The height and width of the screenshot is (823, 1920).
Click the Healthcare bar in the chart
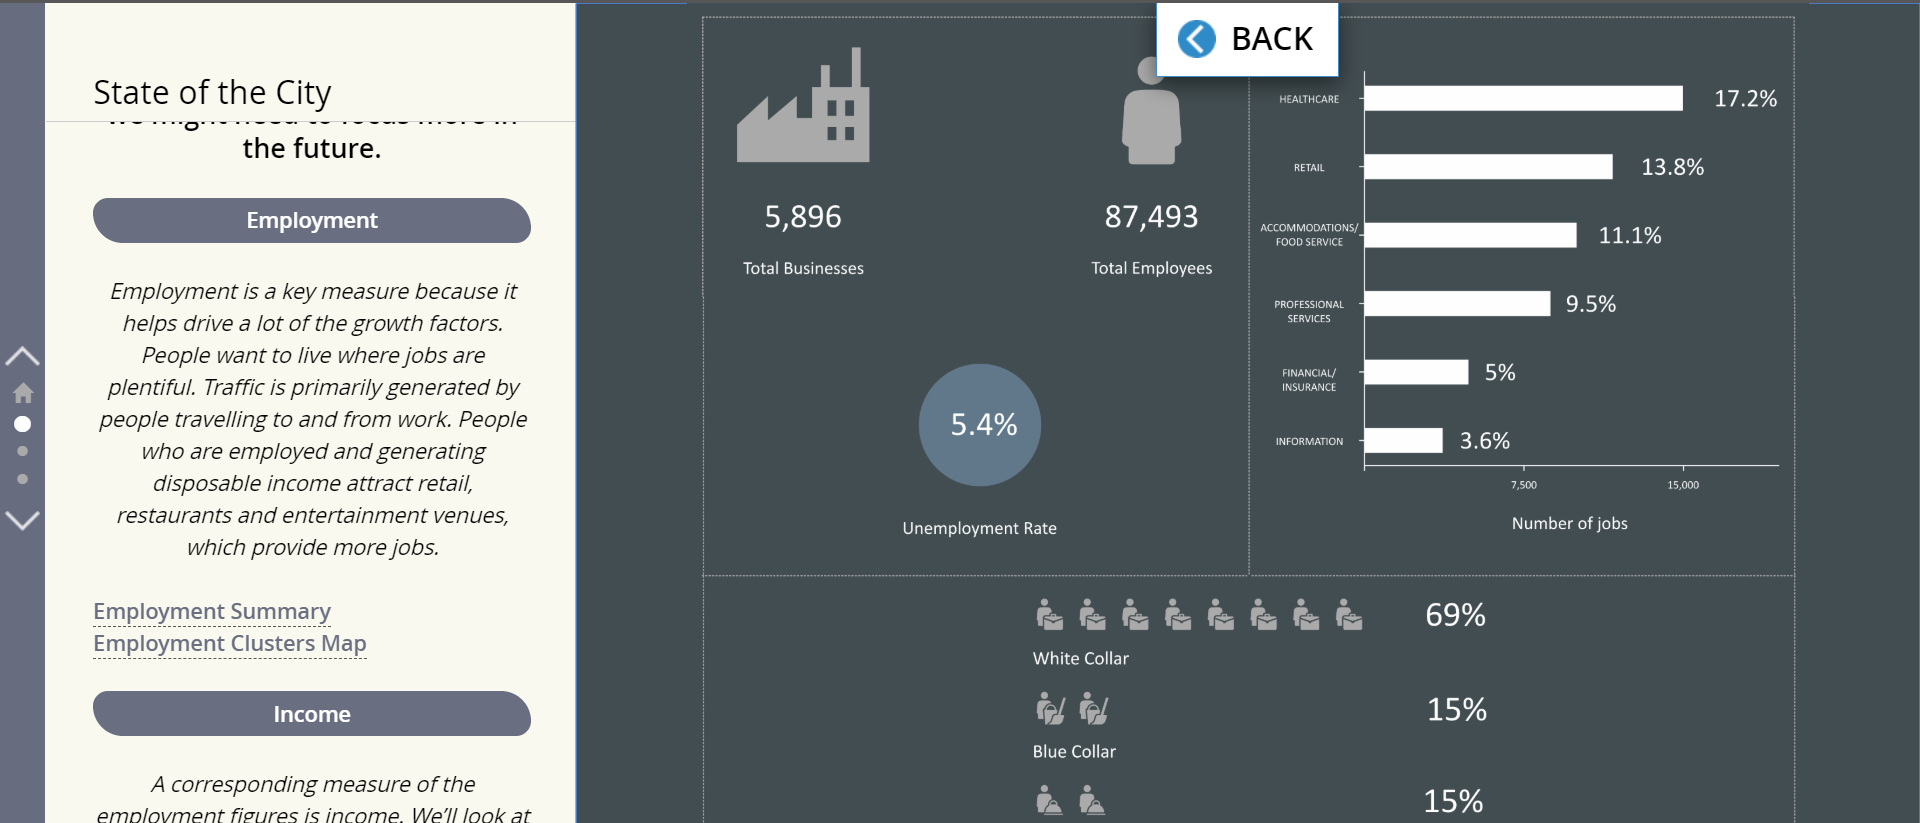point(1523,98)
